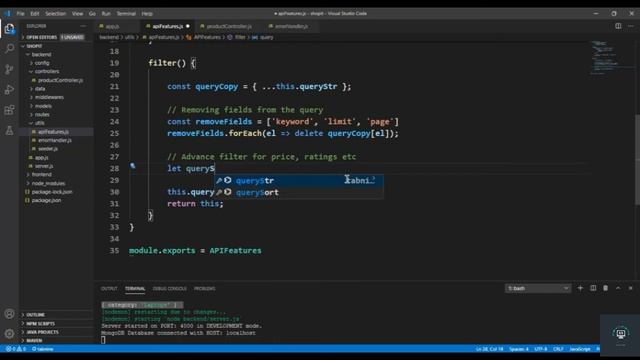Open the View menu

pos(78,13)
